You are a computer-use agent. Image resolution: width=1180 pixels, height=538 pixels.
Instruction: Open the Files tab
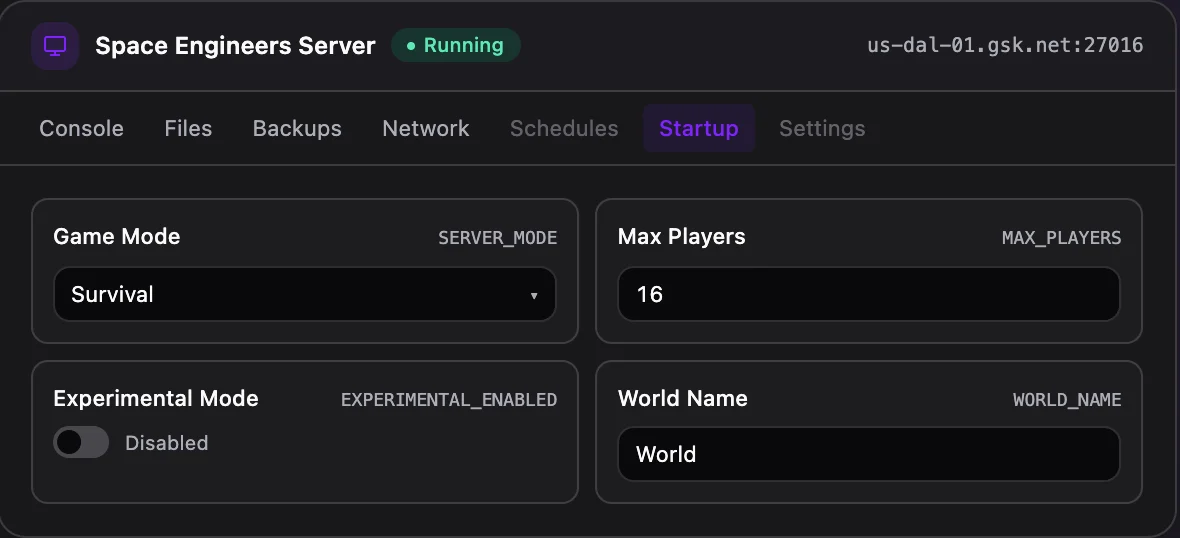pyautogui.click(x=188, y=129)
